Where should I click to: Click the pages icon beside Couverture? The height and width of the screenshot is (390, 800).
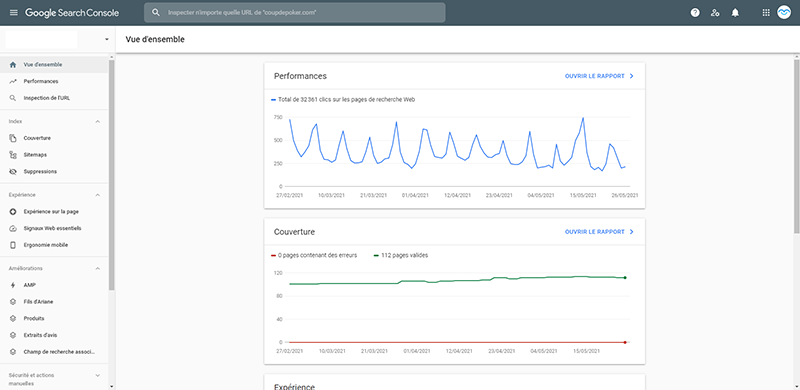(x=13, y=138)
